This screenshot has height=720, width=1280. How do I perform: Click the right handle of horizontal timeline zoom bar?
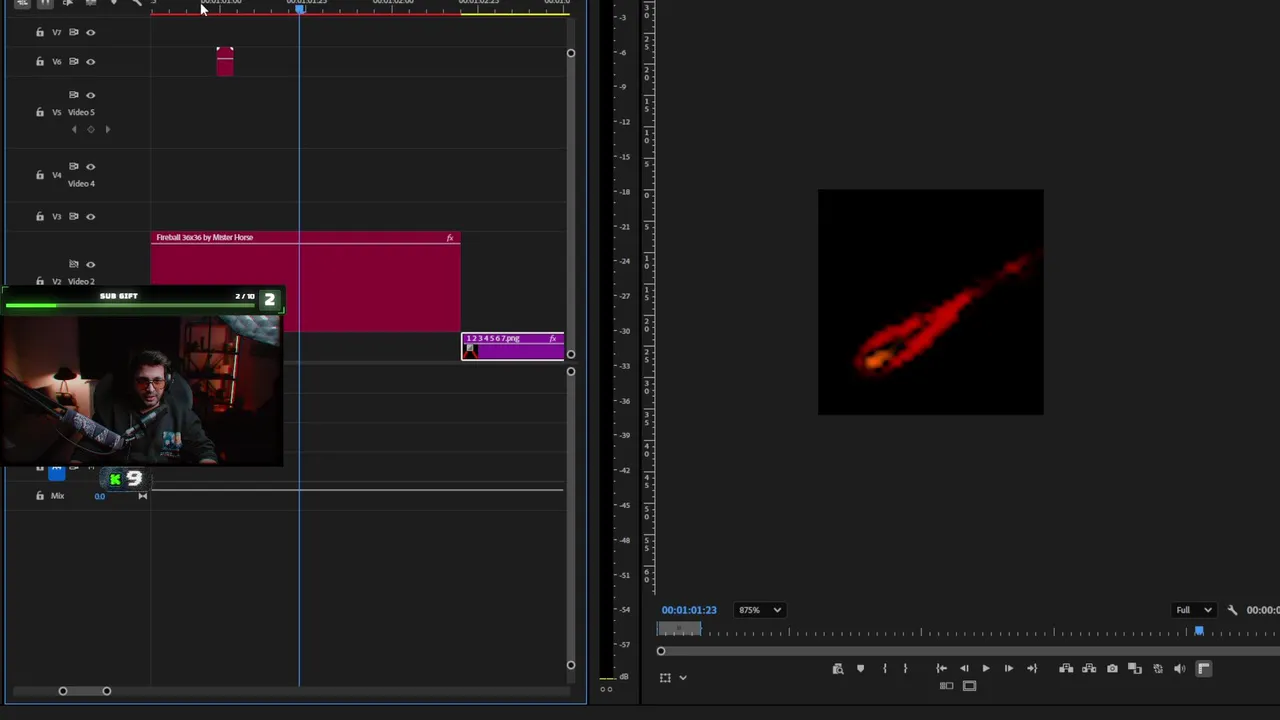[x=107, y=691]
